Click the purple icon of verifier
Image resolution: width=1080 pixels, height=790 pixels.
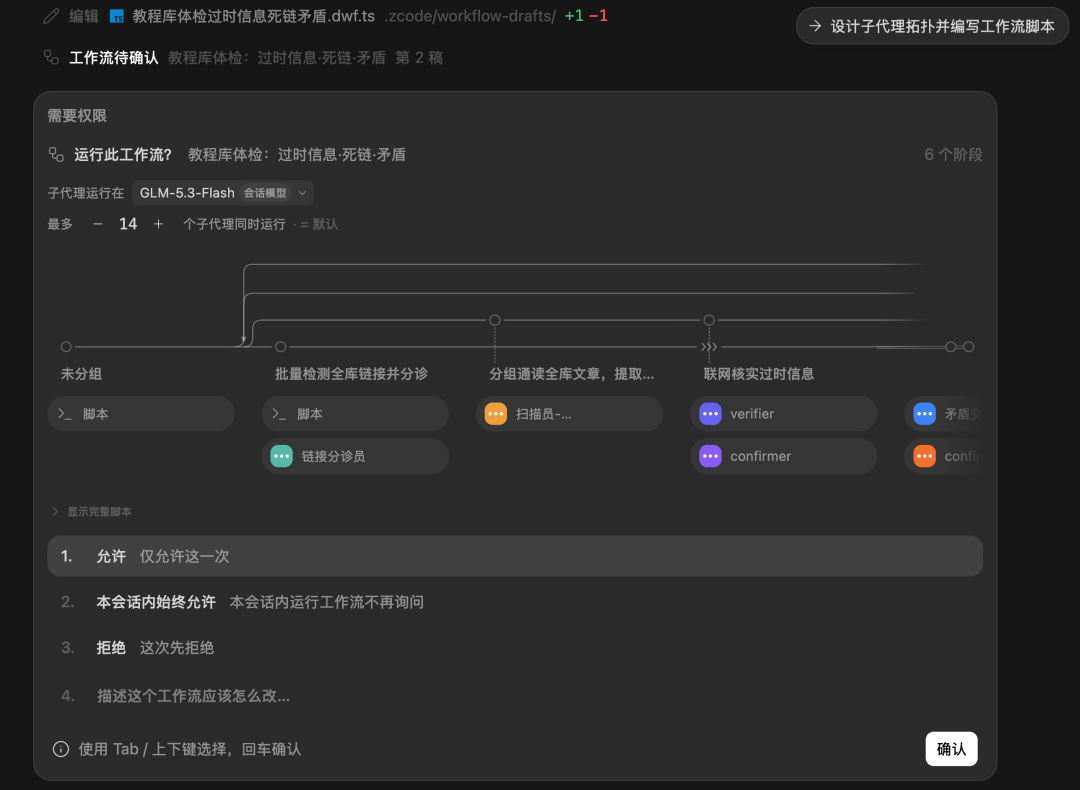coord(710,413)
